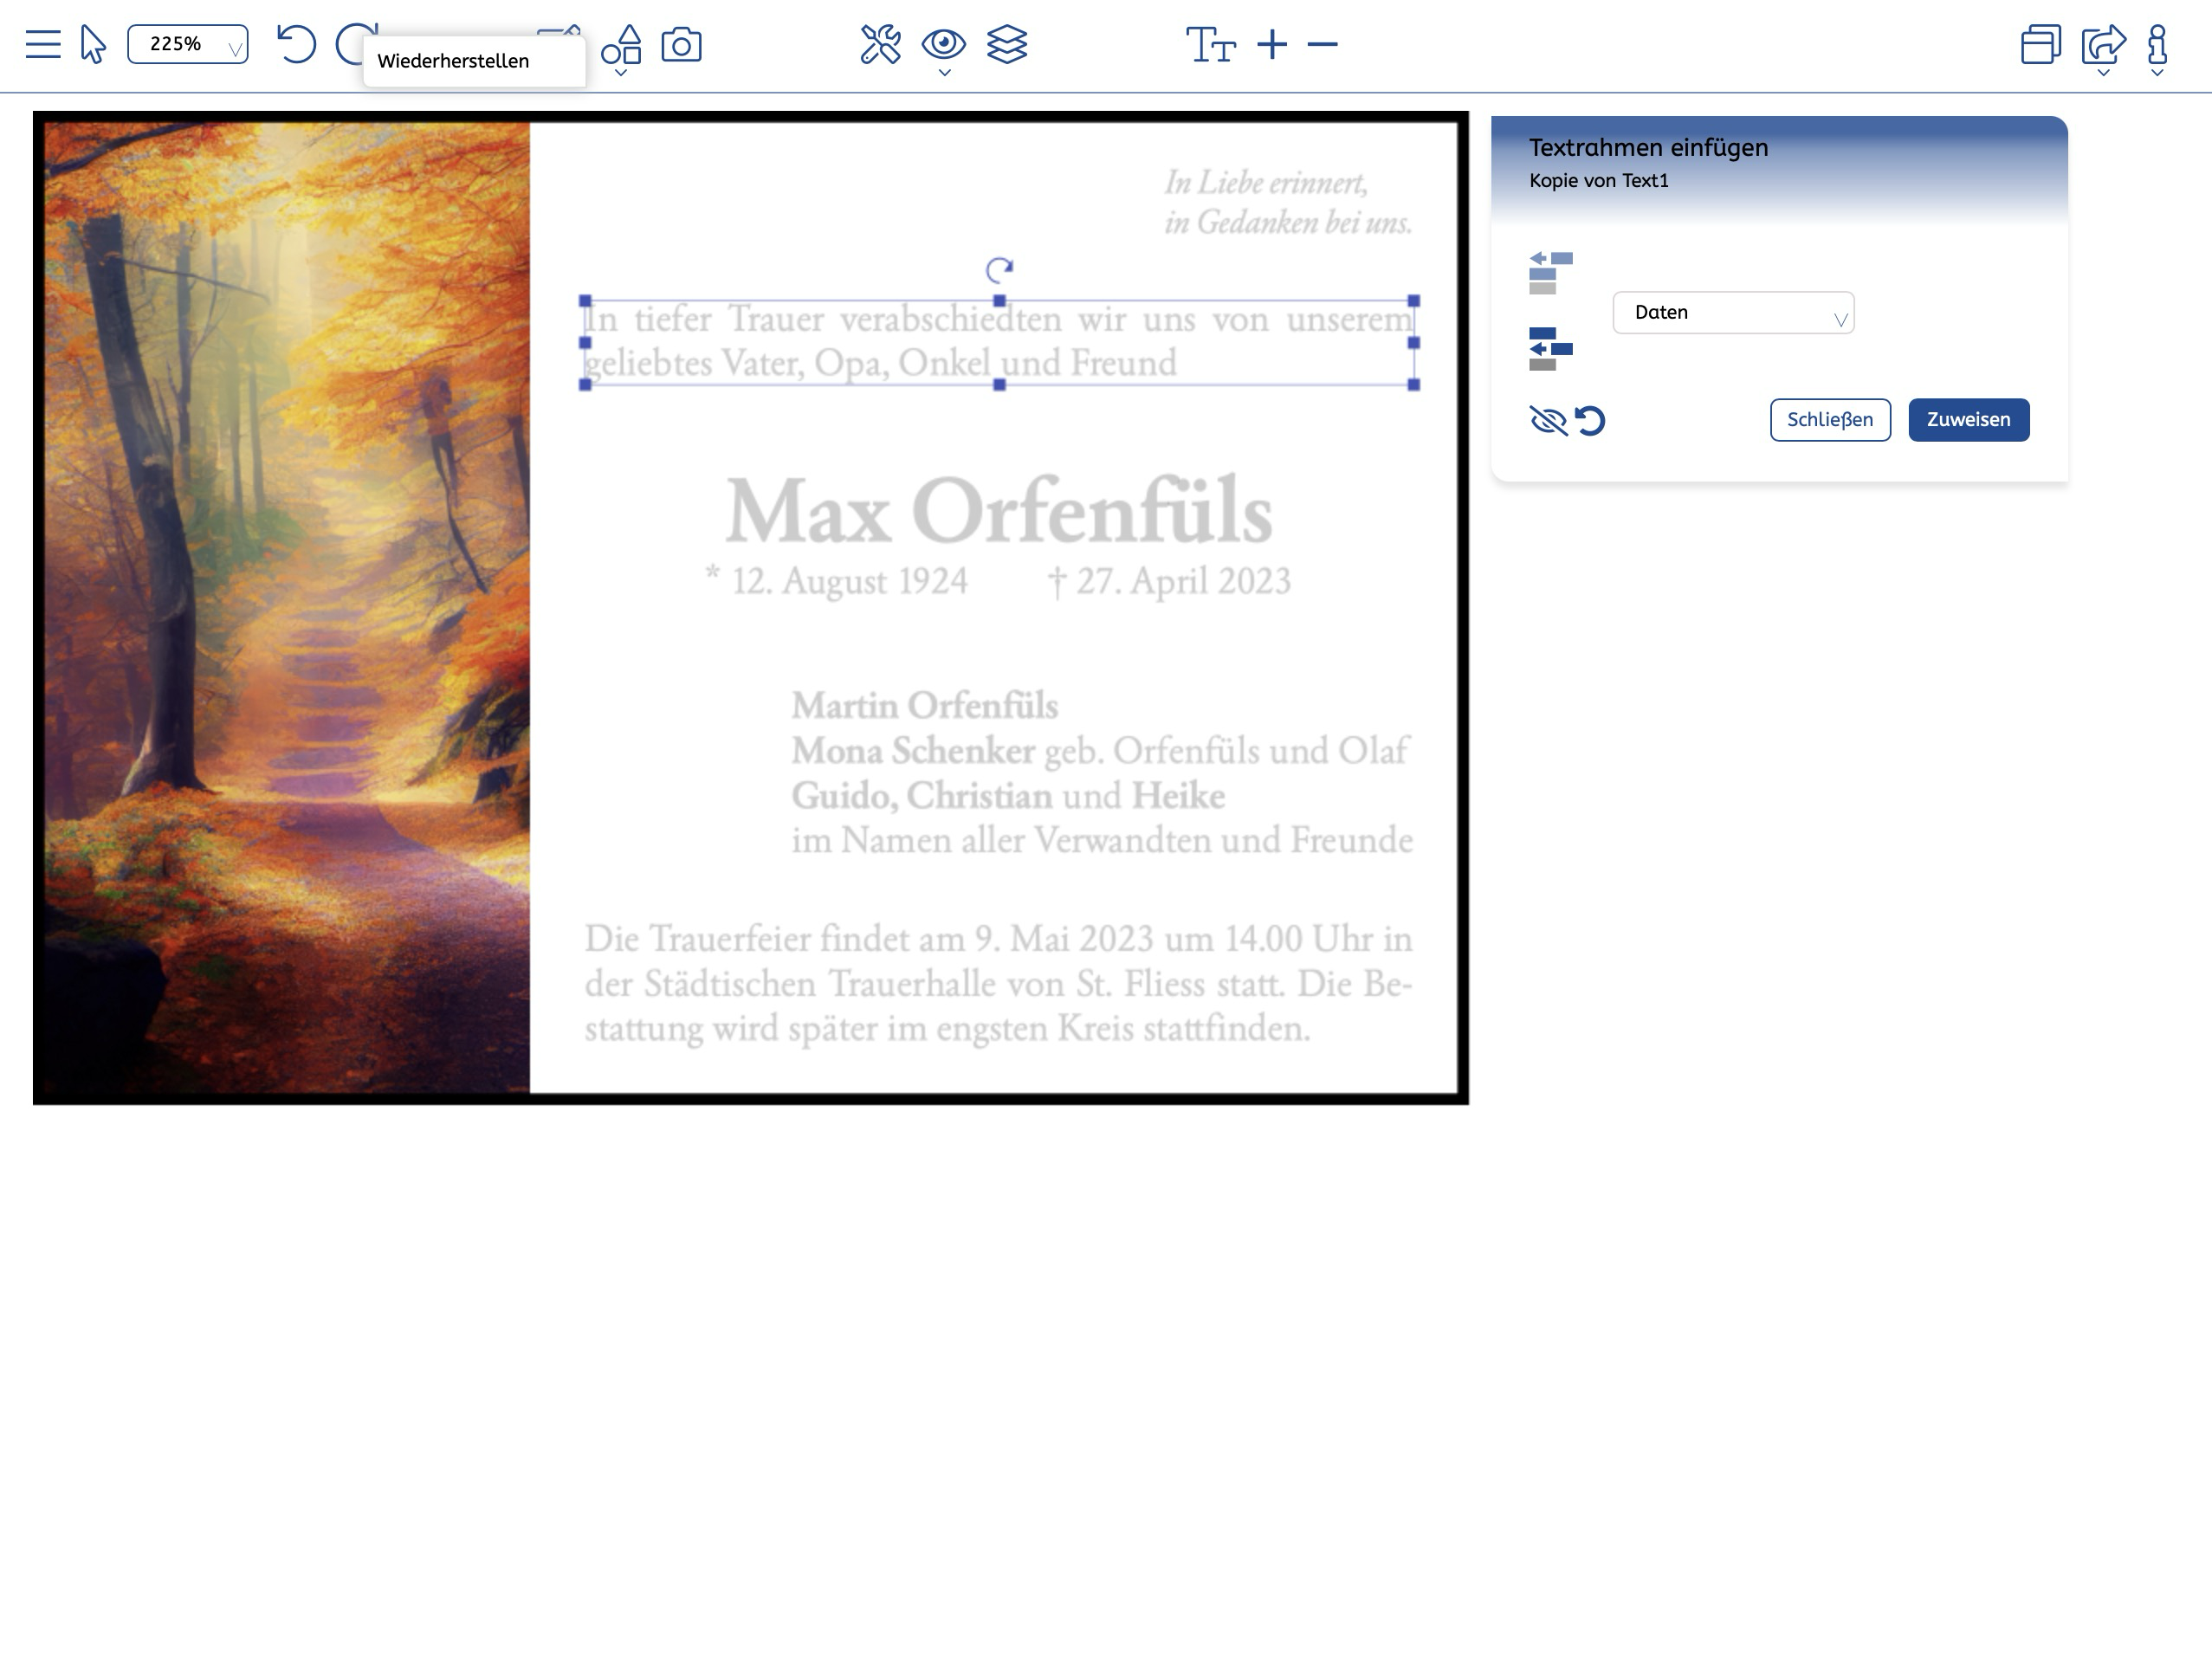The width and height of the screenshot is (2212, 1668).
Task: Toggle the crossed-out eye visibility icon
Action: click(1548, 420)
